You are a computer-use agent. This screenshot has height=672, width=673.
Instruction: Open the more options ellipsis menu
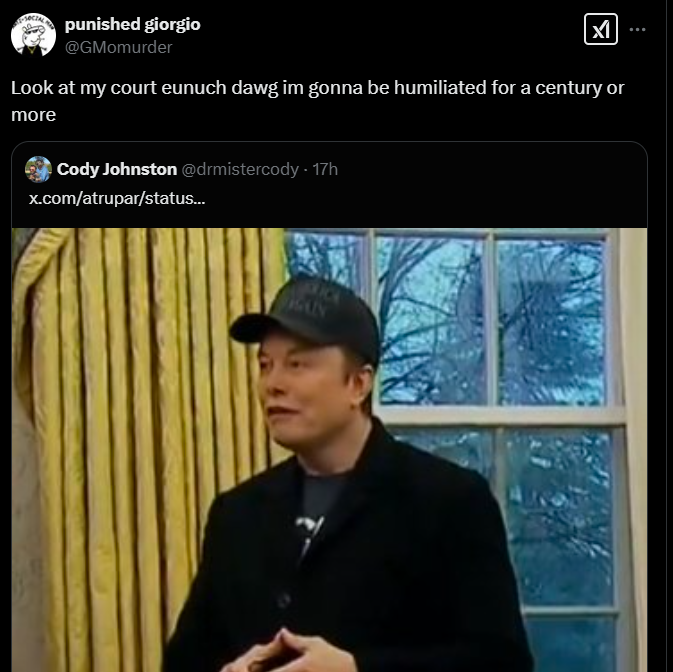coord(637,30)
